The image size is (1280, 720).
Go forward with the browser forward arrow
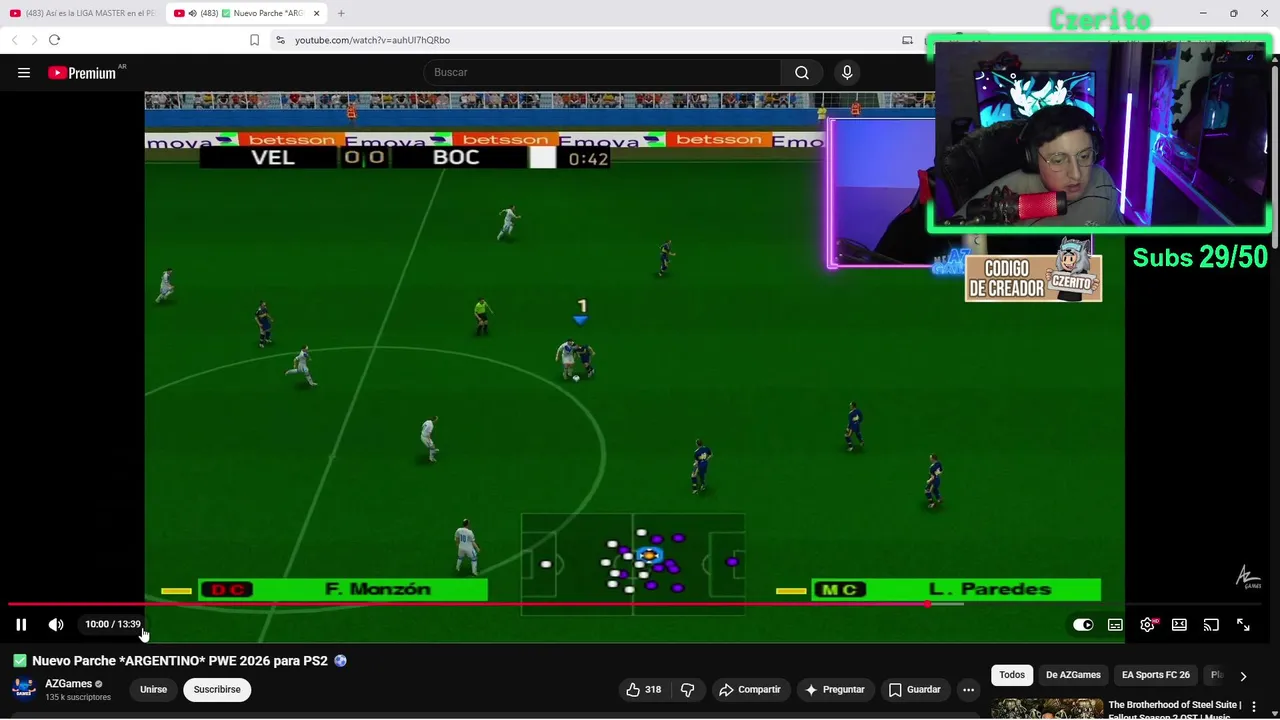coord(34,40)
